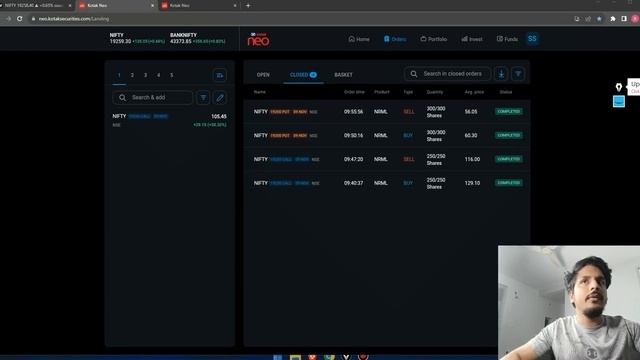This screenshot has width=640, height=360.
Task: Switch to the first NIFTY browser tab
Action: pos(36,5)
